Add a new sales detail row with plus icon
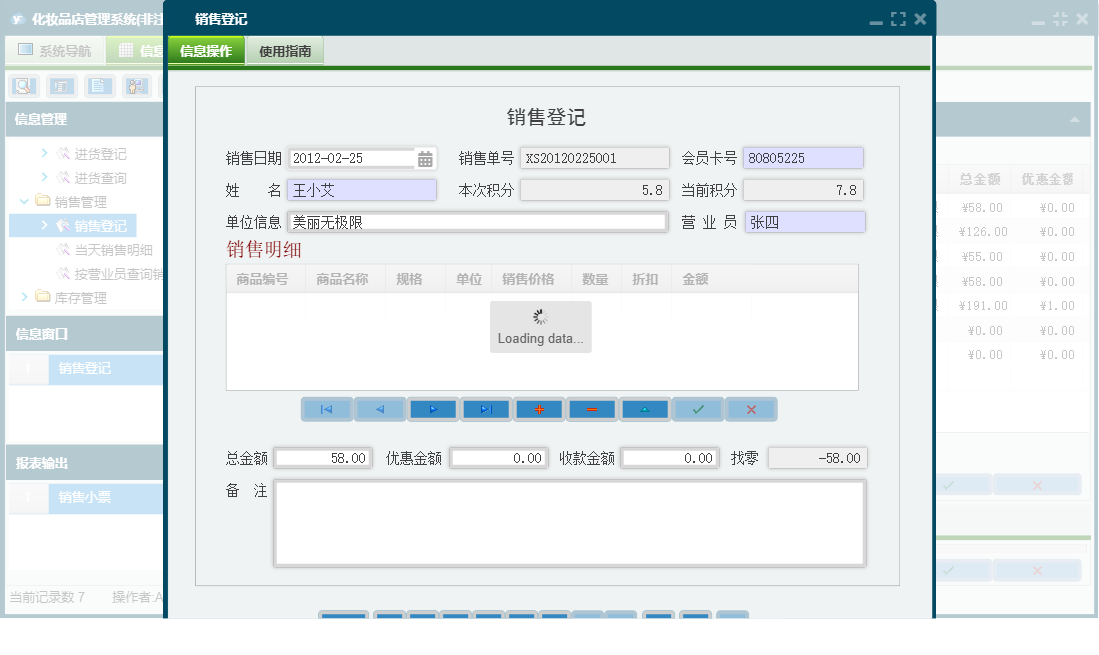Screen dimensions: 1099x655 coord(539,409)
